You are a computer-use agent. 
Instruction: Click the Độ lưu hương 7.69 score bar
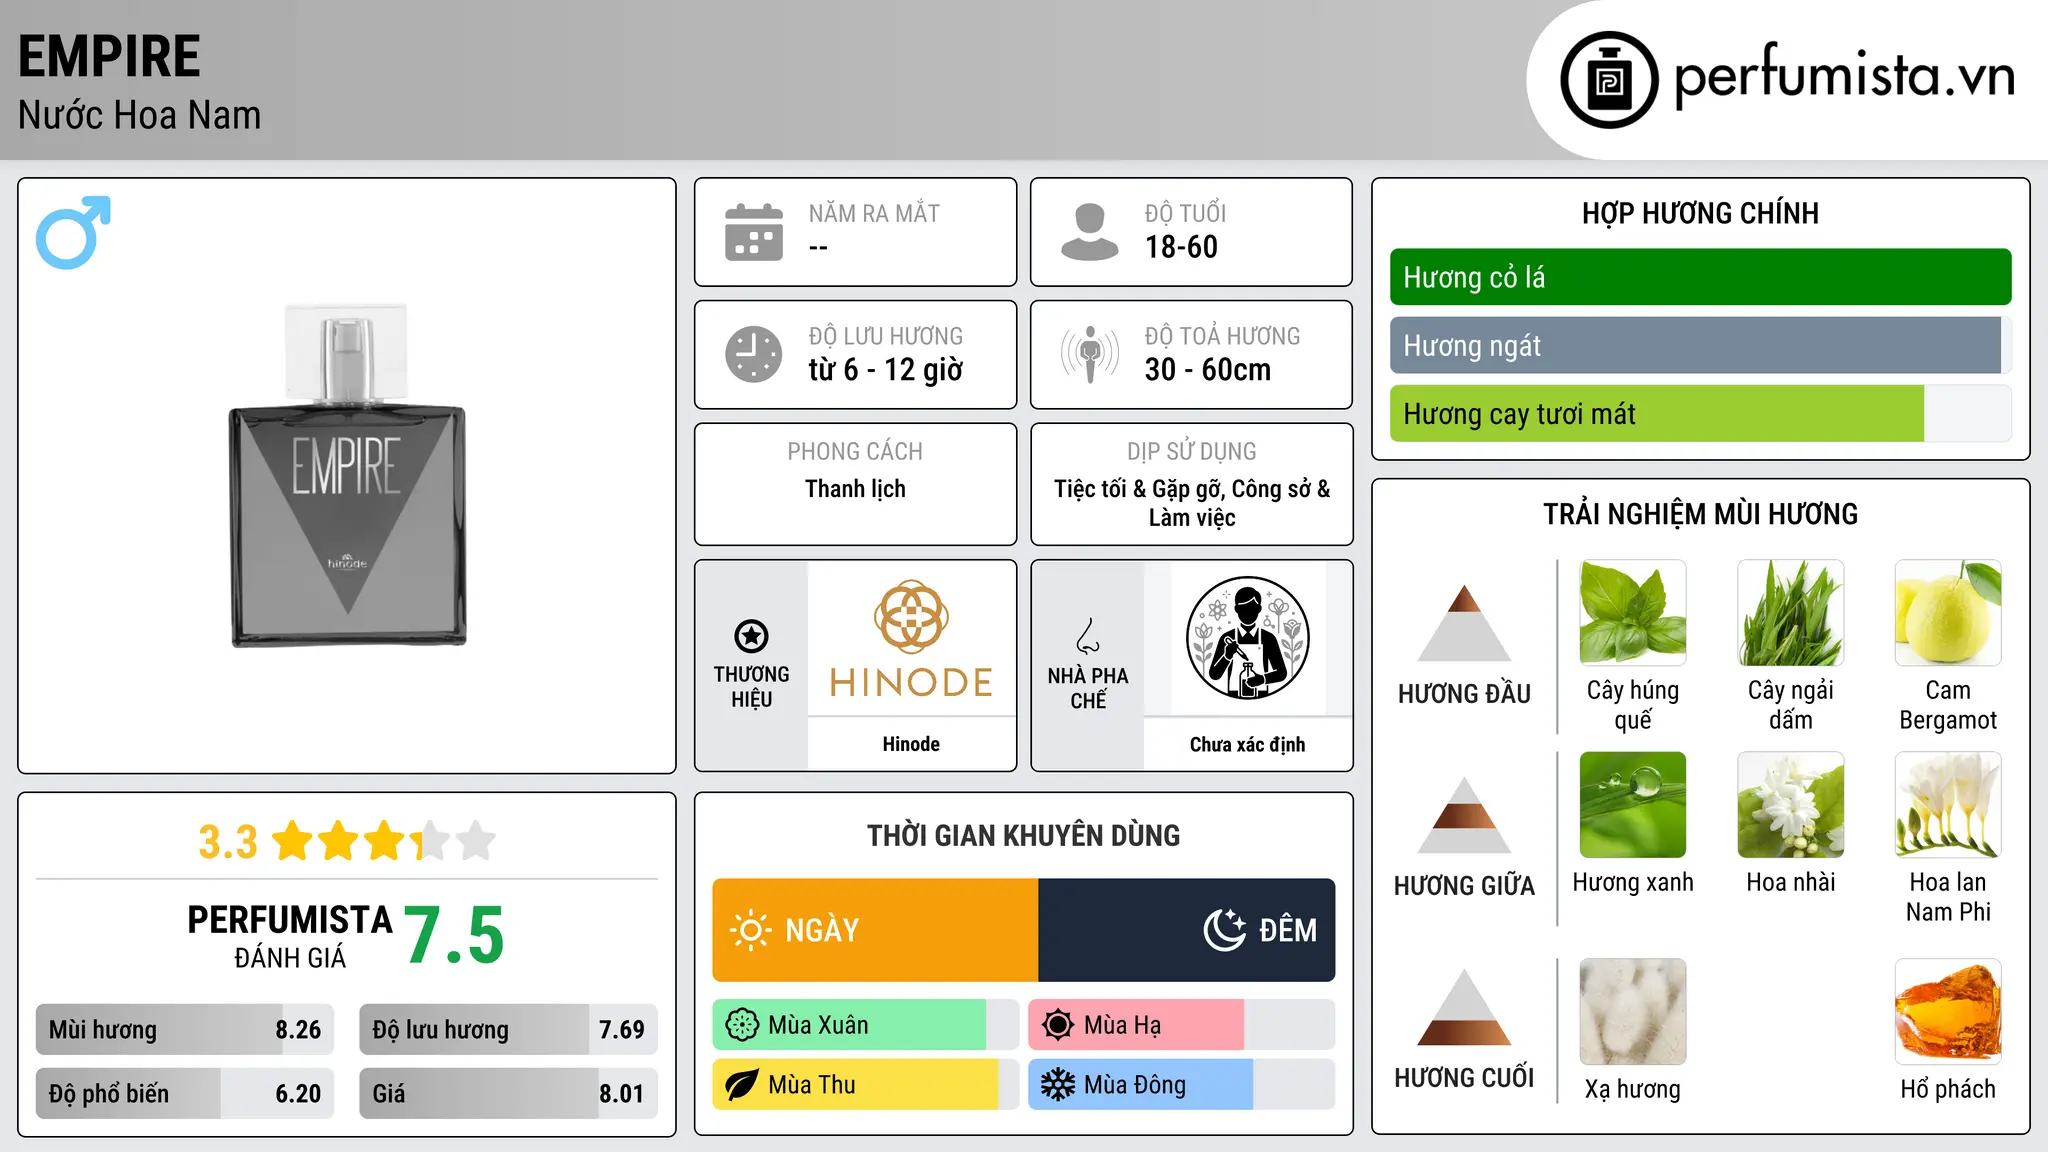pyautogui.click(x=508, y=1029)
